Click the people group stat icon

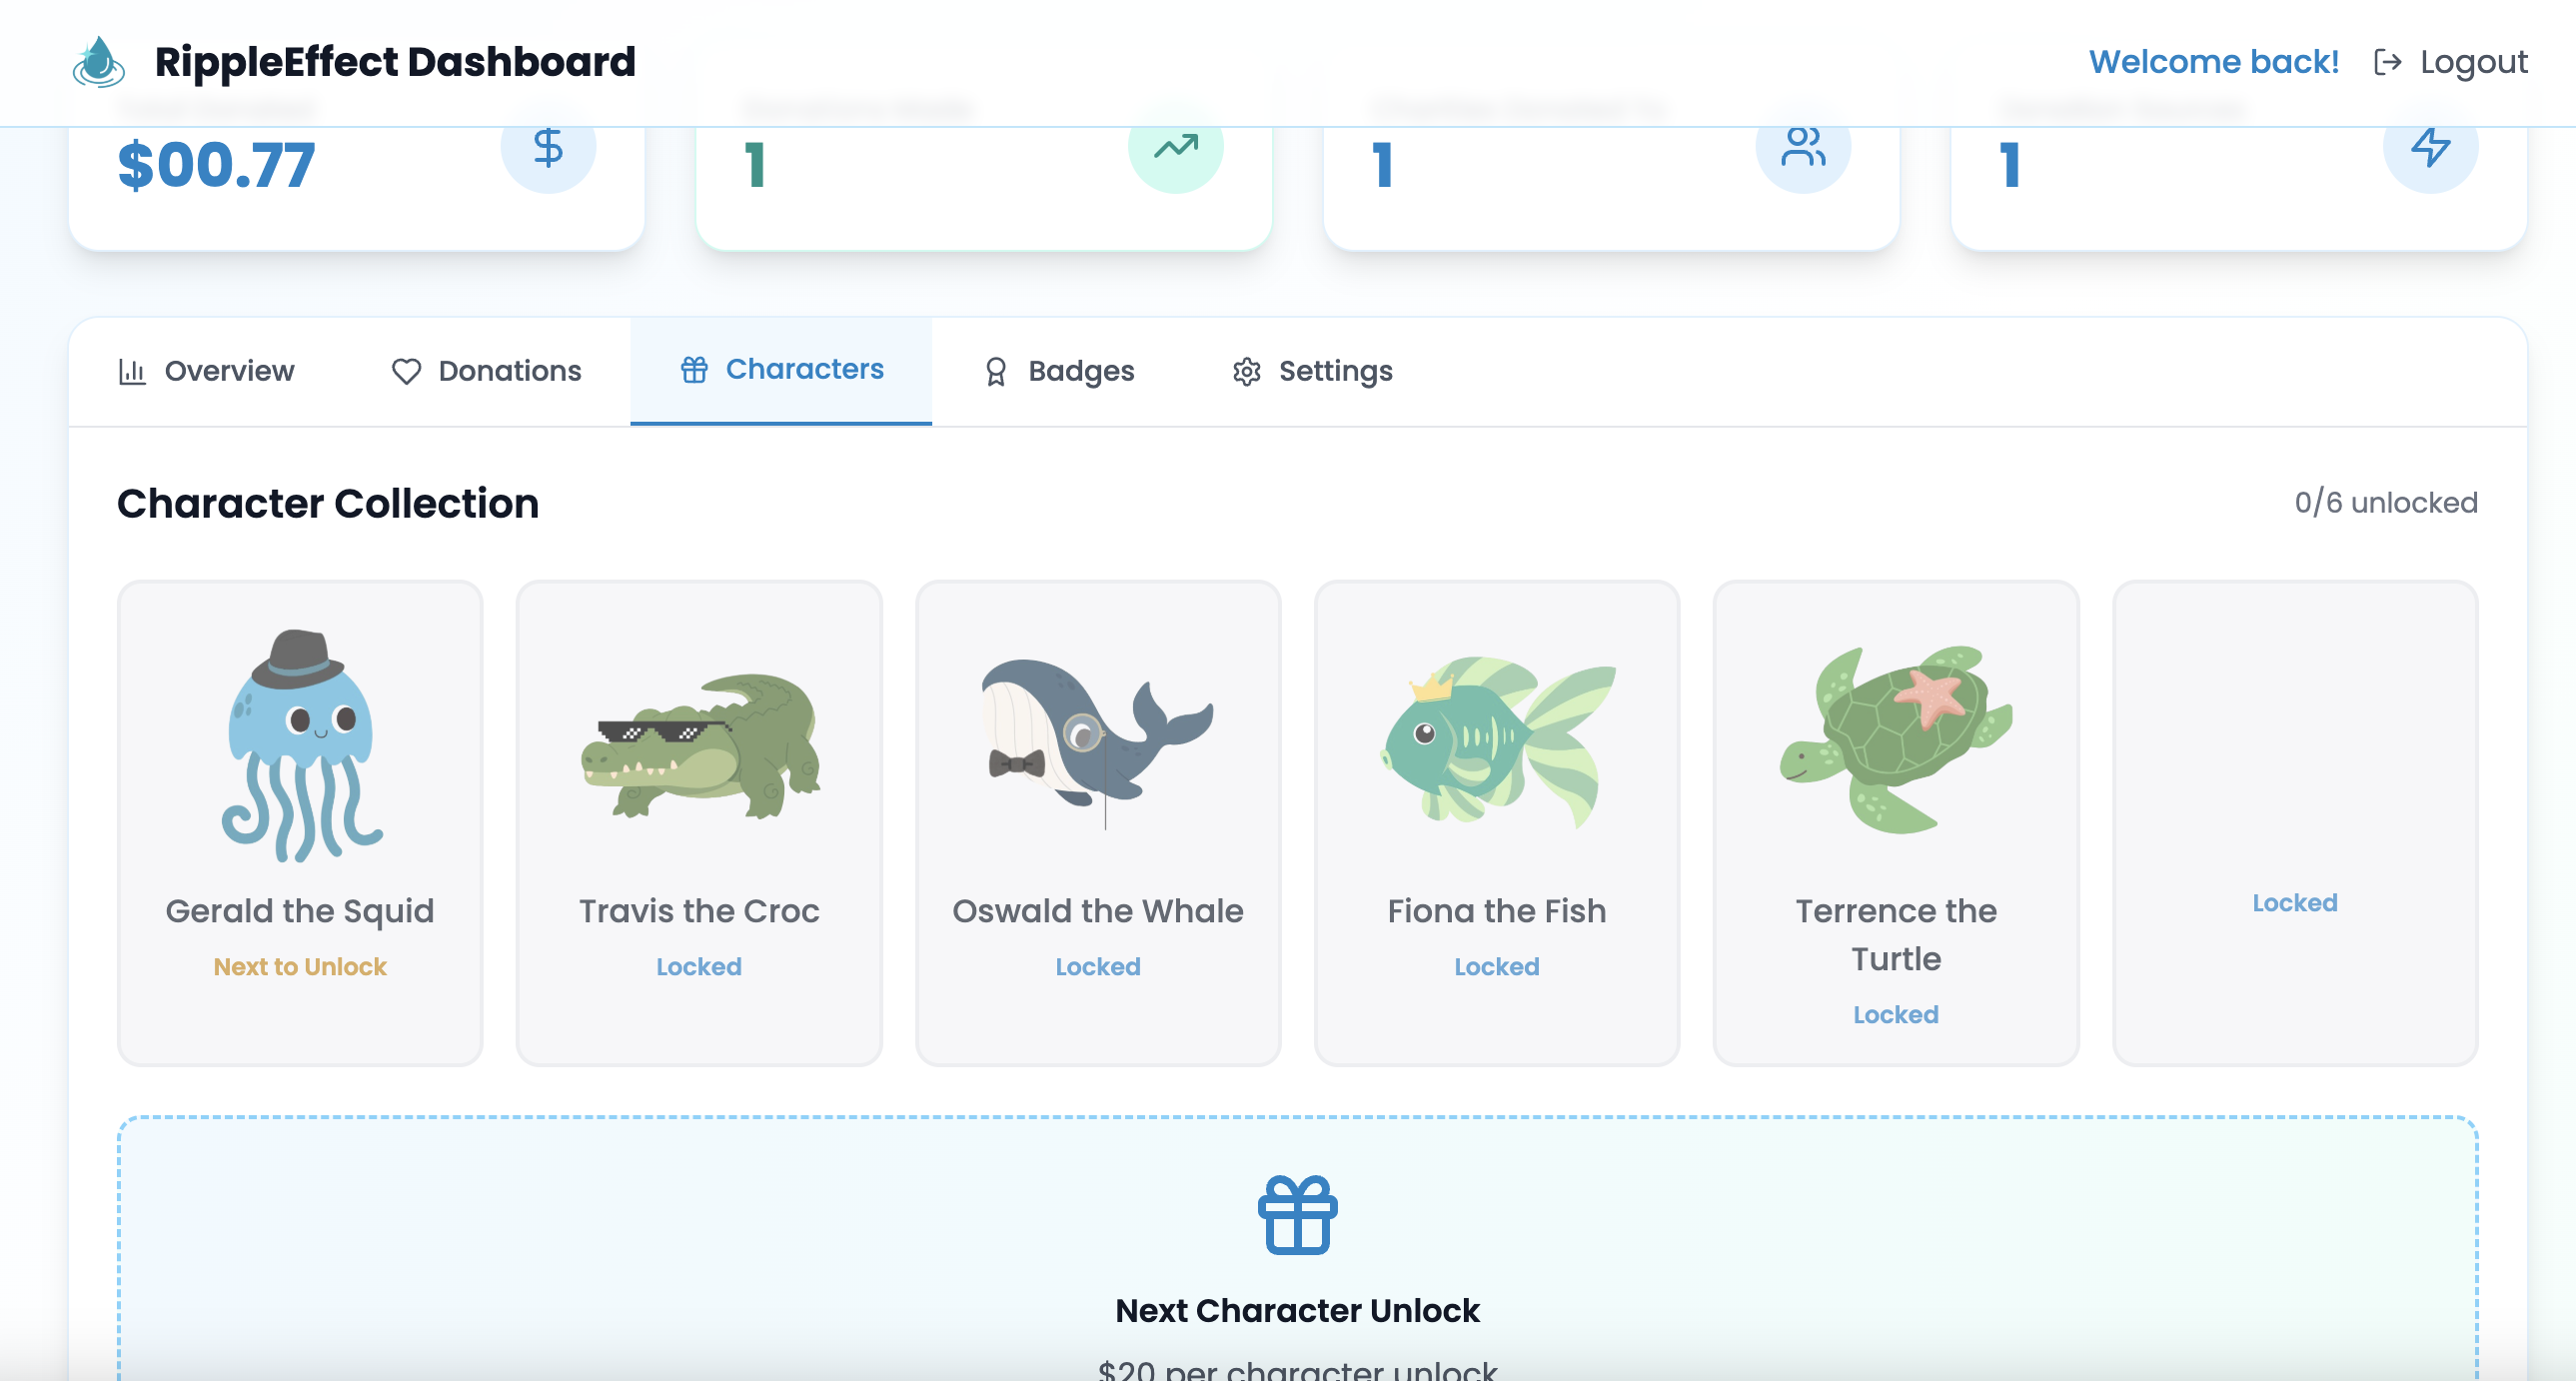1802,148
